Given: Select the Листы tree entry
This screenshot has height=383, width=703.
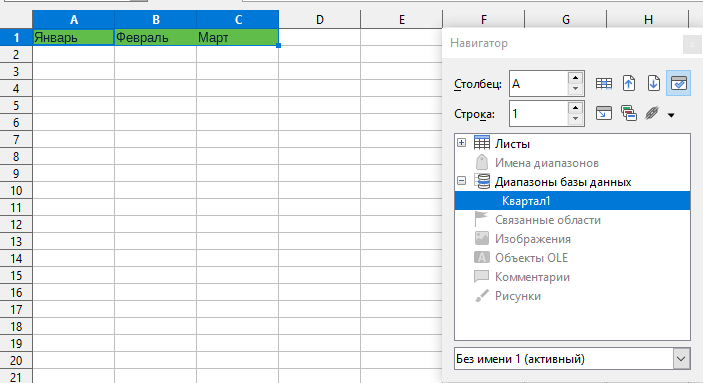Looking at the screenshot, I should tap(512, 144).
